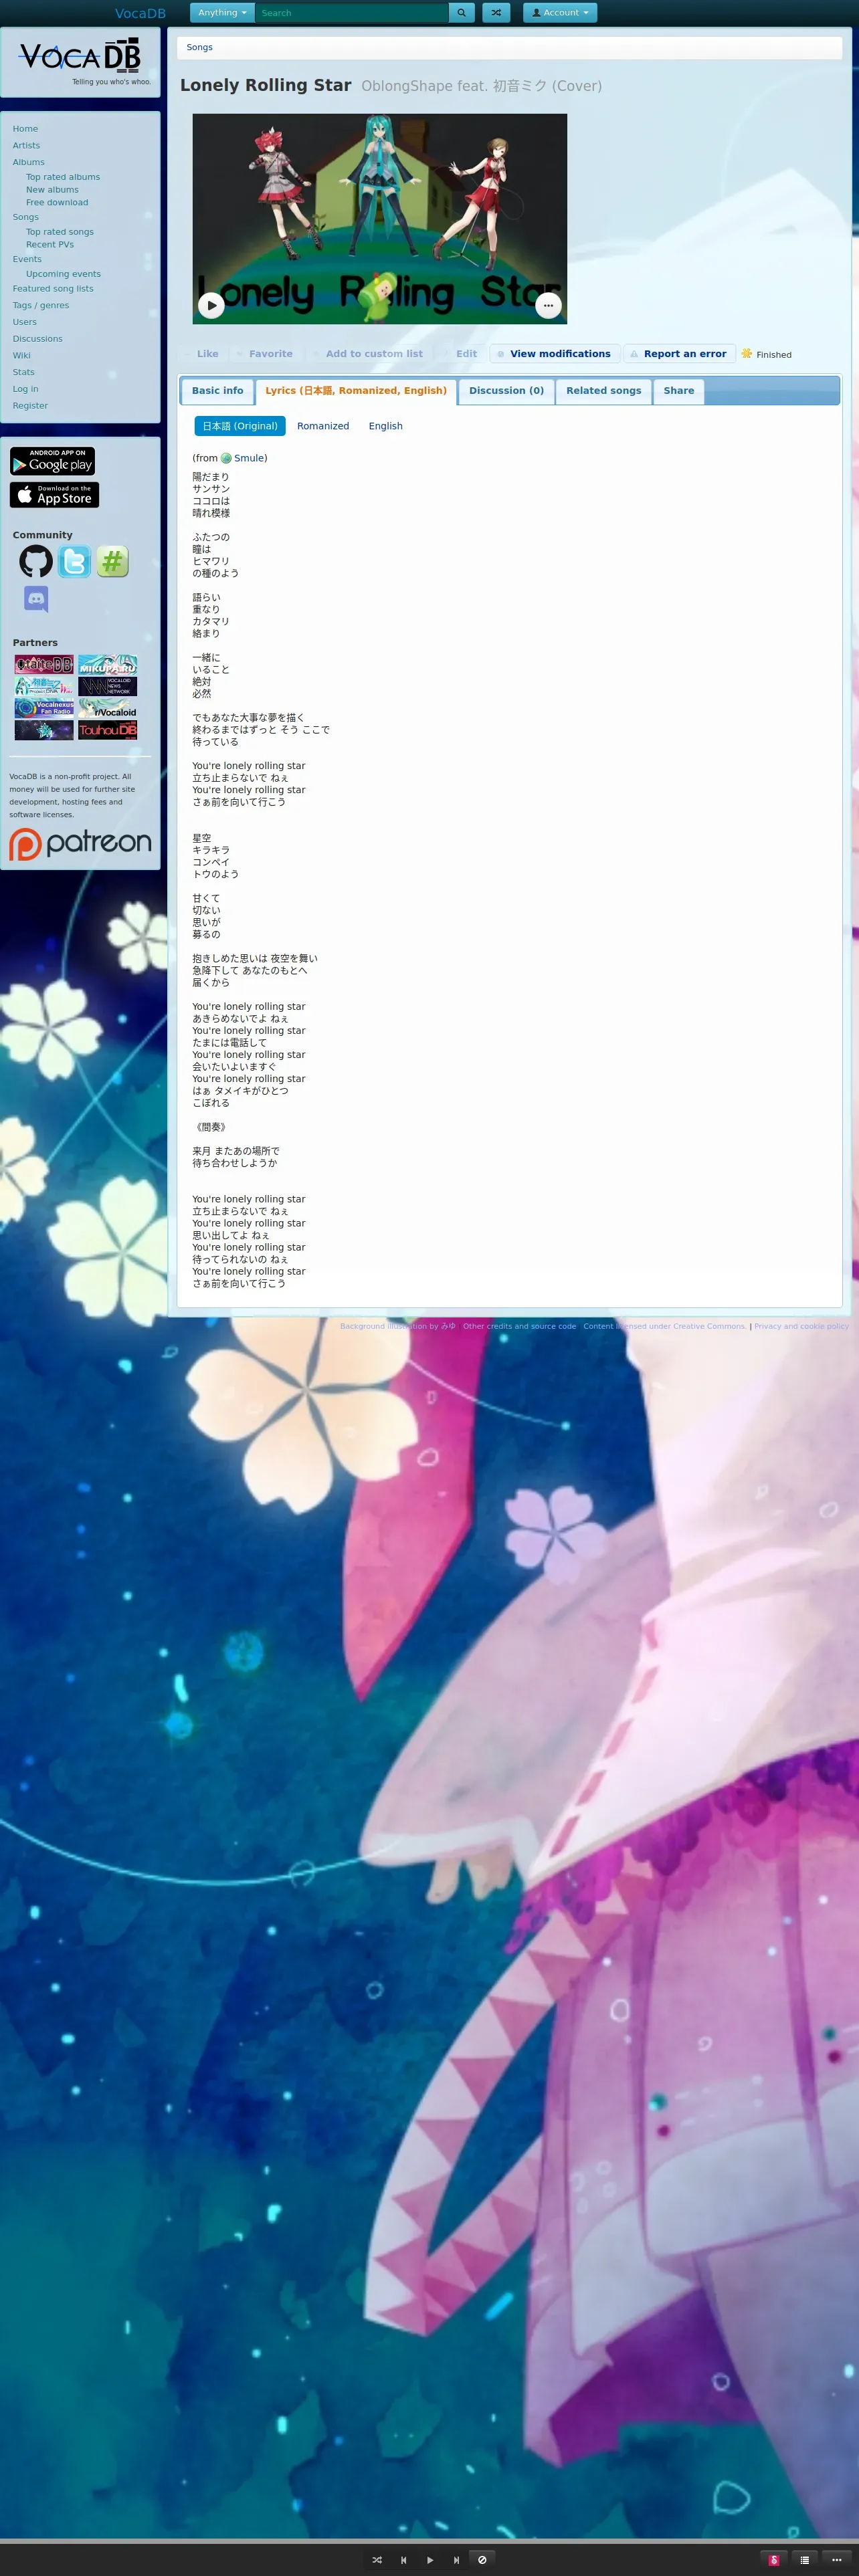
Task: Click the pink Smule icon in player bar
Action: (774, 2560)
